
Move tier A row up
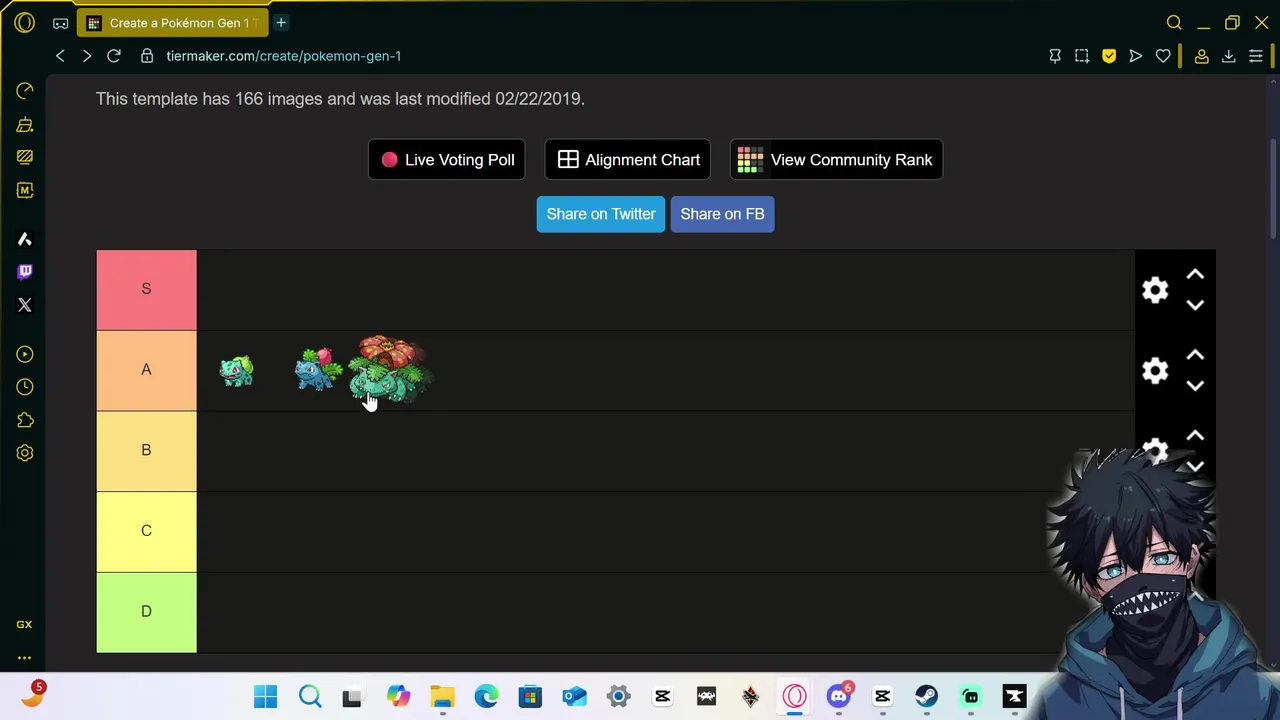coord(1195,355)
